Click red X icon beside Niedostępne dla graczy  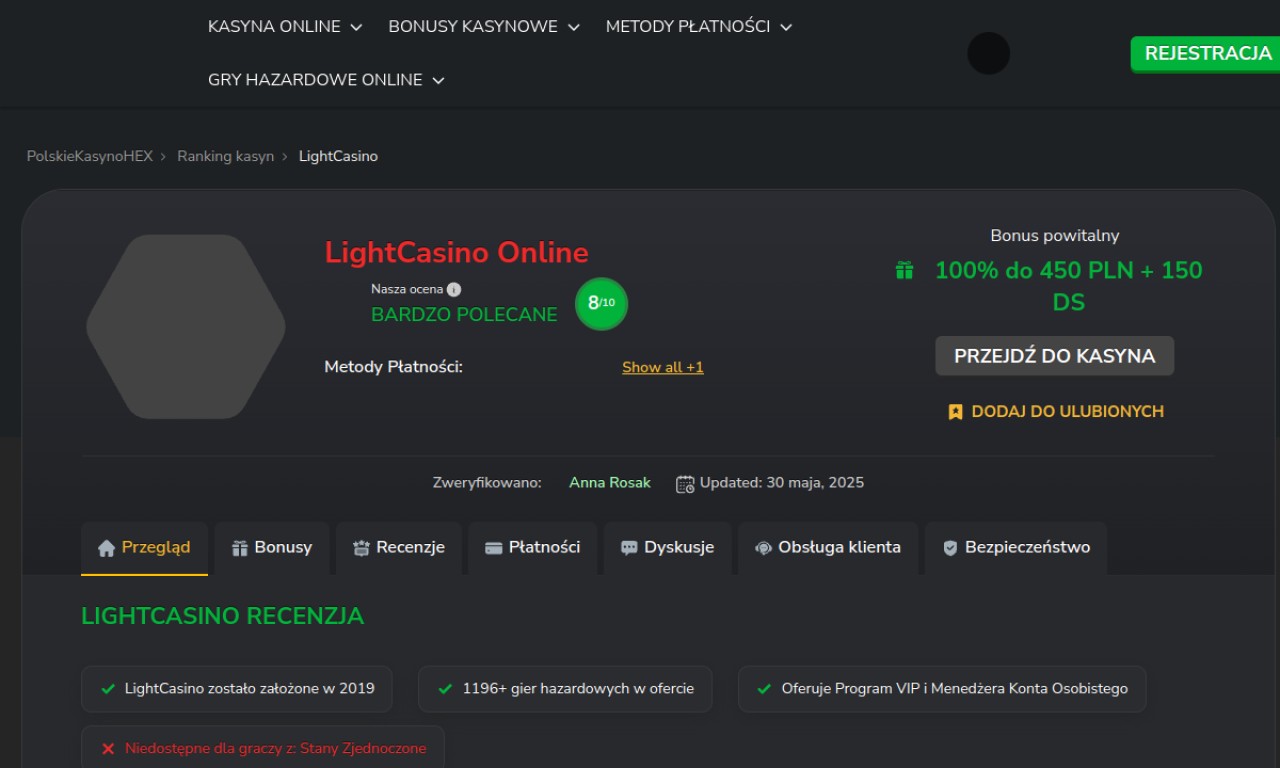coord(109,749)
